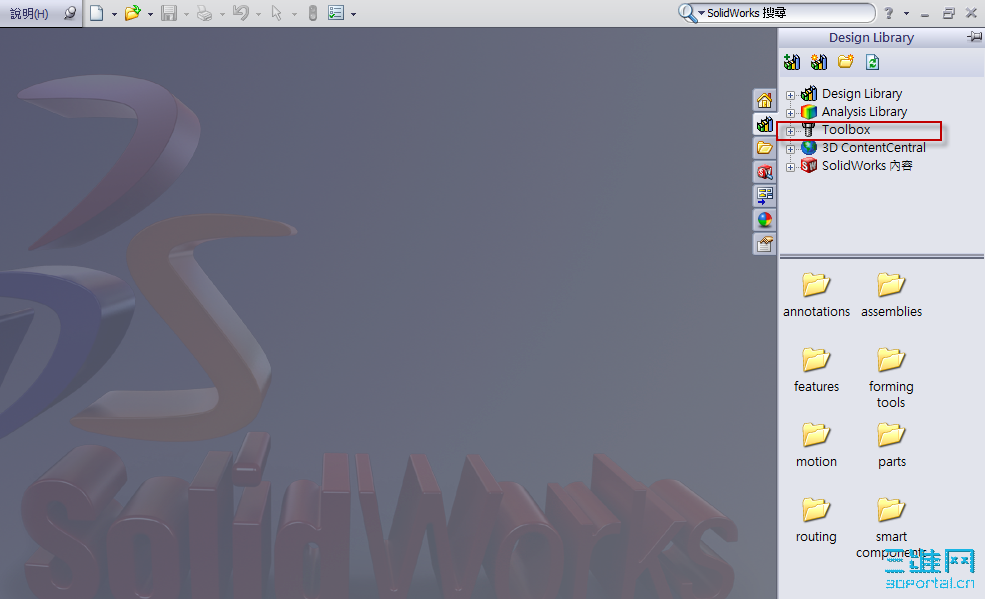Image resolution: width=985 pixels, height=599 pixels.
Task: Expand the Toolbox tree node
Action: click(x=790, y=131)
